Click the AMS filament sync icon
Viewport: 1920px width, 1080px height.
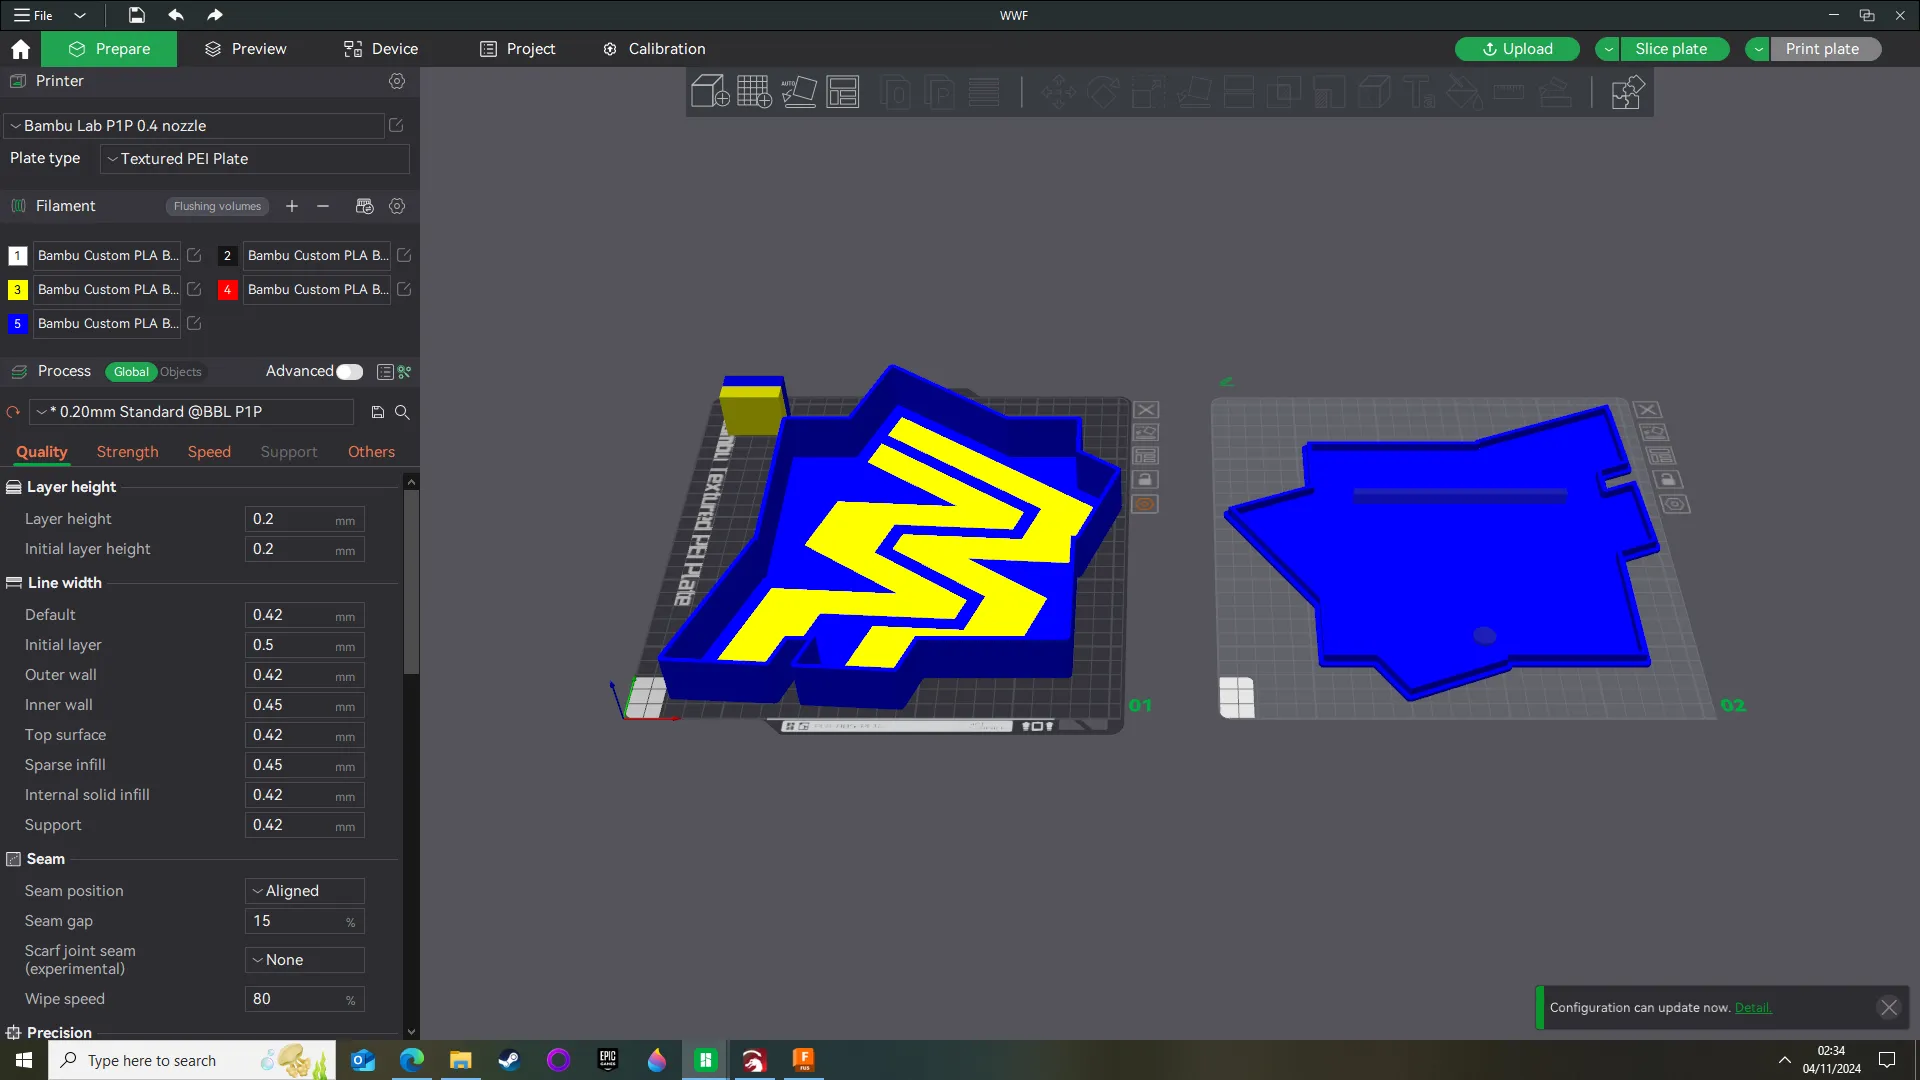point(364,206)
